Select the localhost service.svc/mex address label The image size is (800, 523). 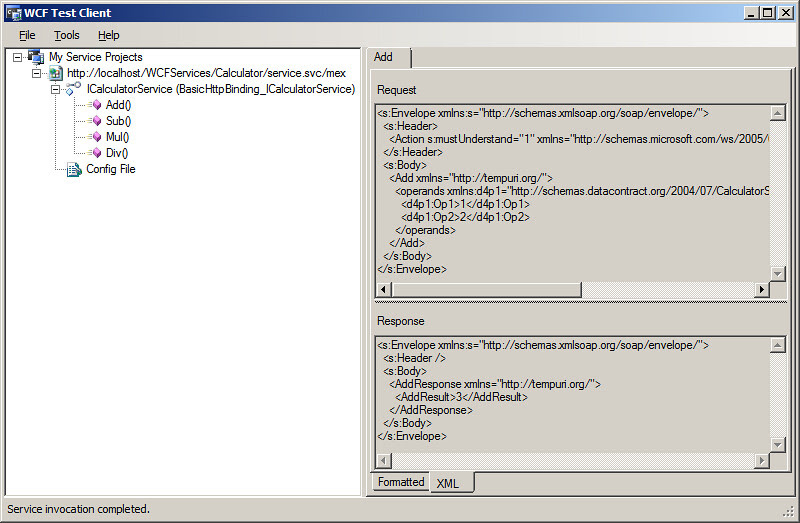pos(207,73)
